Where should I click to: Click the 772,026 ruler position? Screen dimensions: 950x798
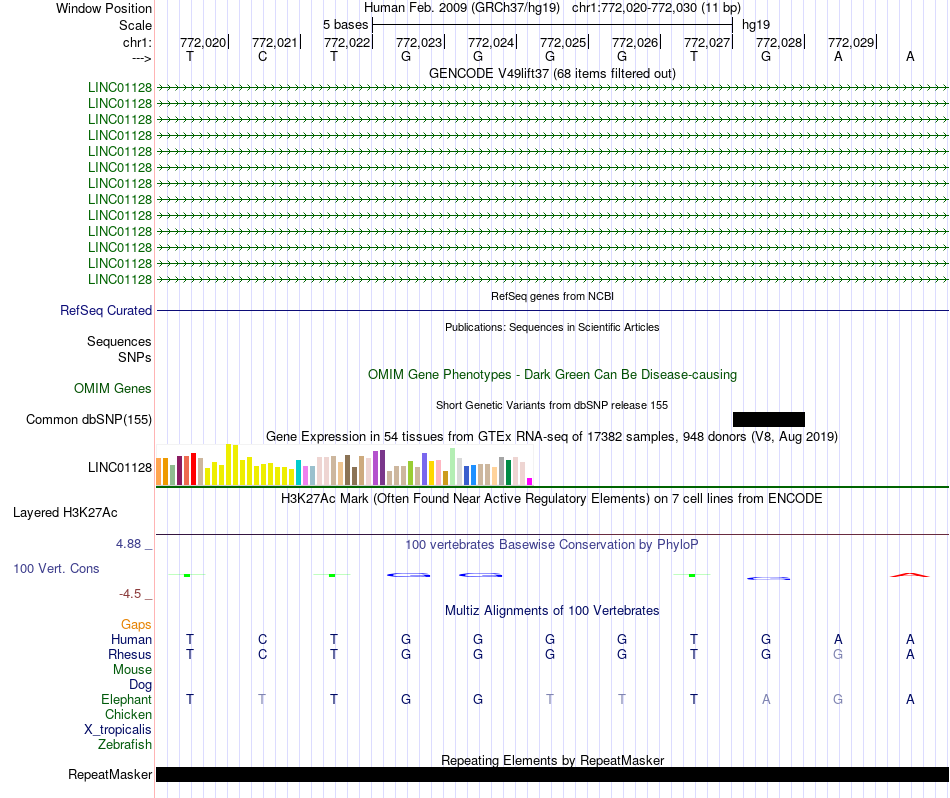click(x=635, y=42)
